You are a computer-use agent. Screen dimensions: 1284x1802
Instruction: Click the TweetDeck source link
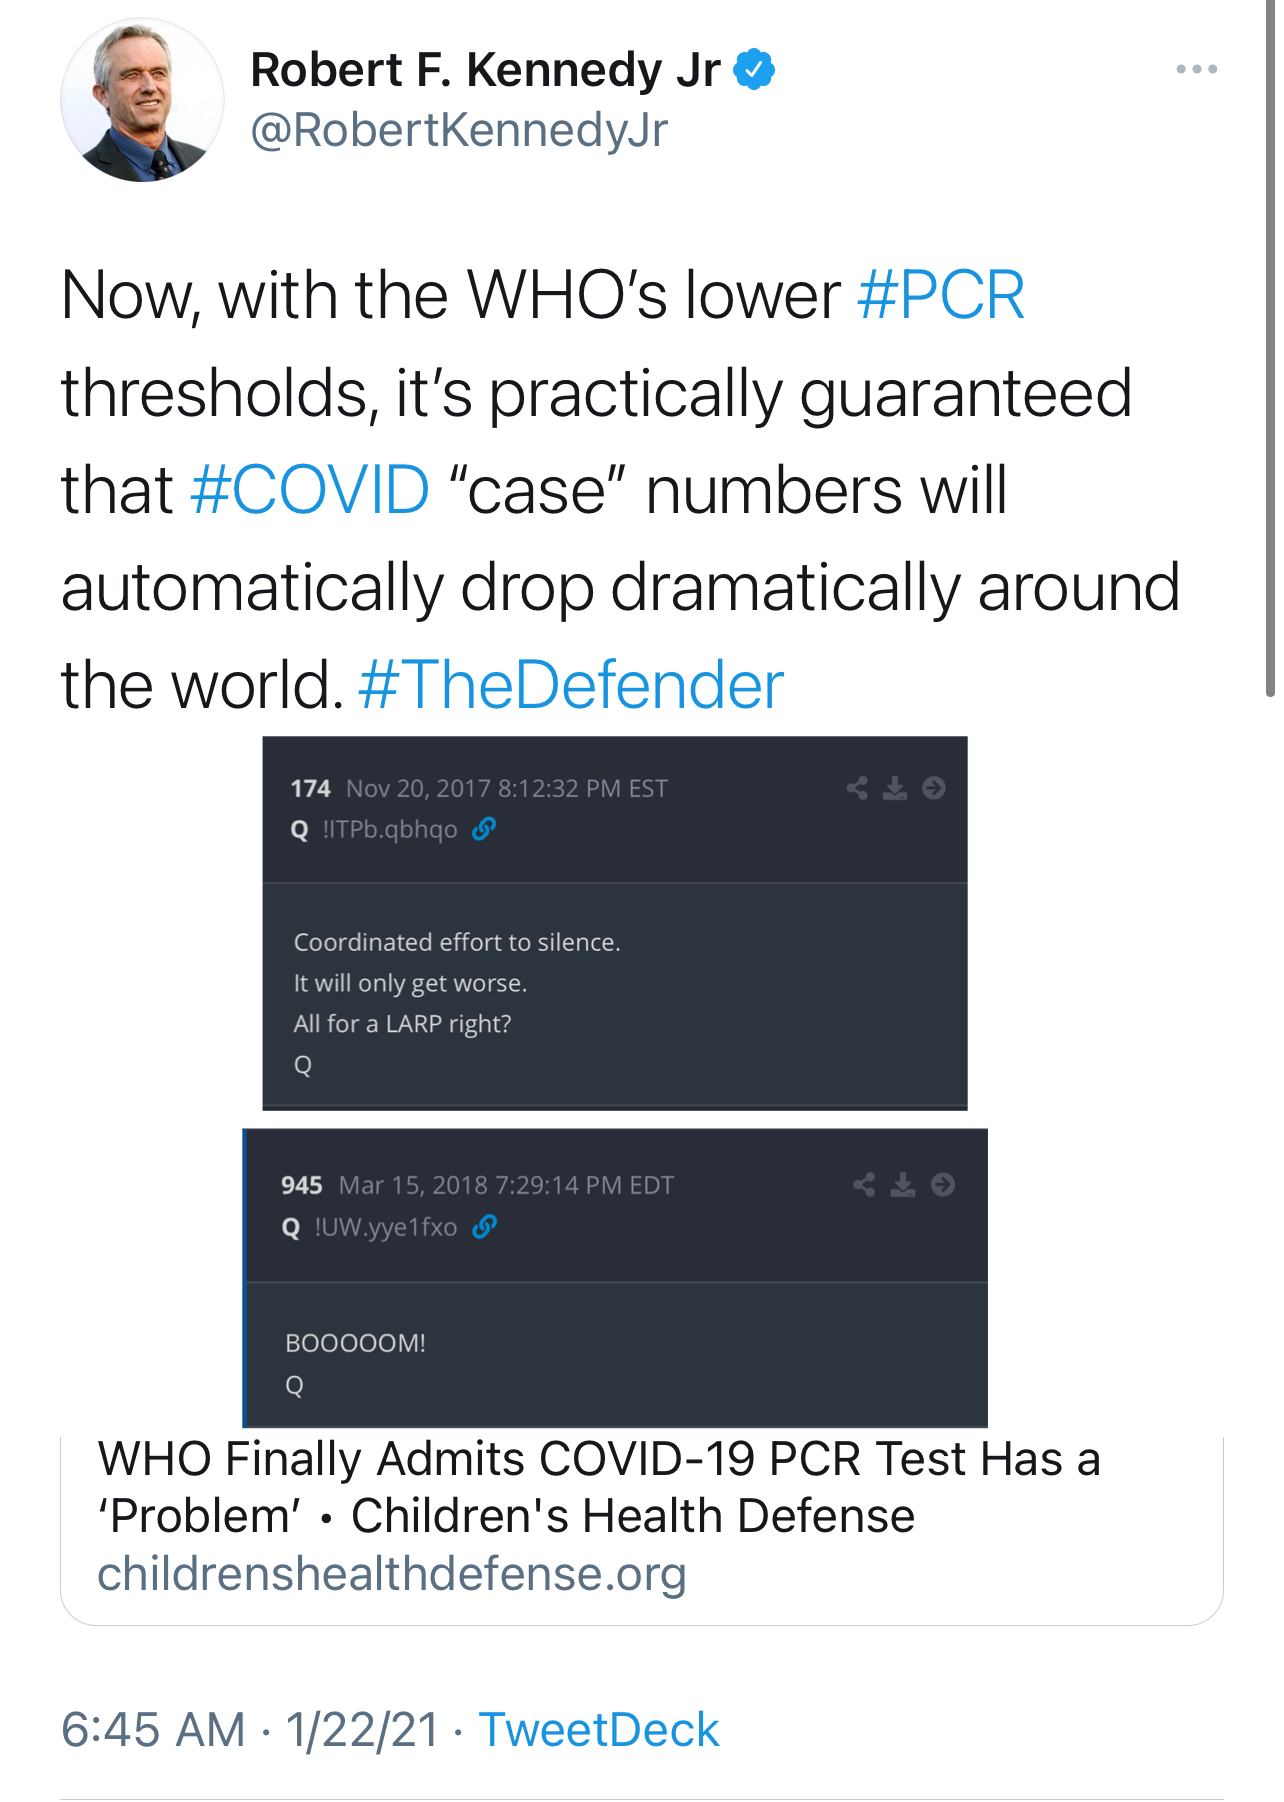(x=599, y=1730)
